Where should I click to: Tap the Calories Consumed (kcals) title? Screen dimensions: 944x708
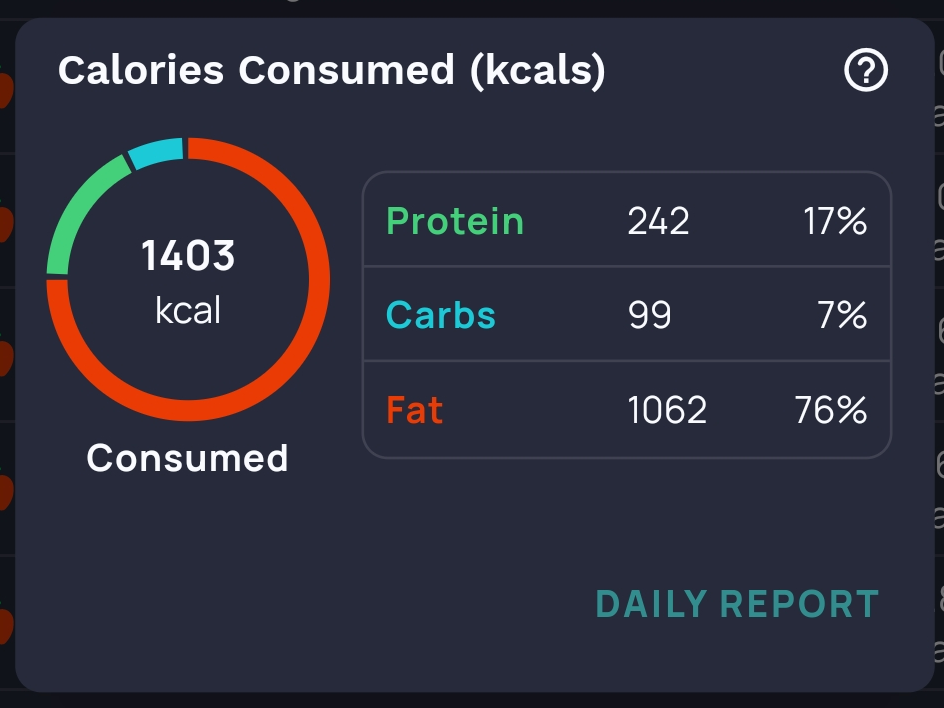point(331,71)
